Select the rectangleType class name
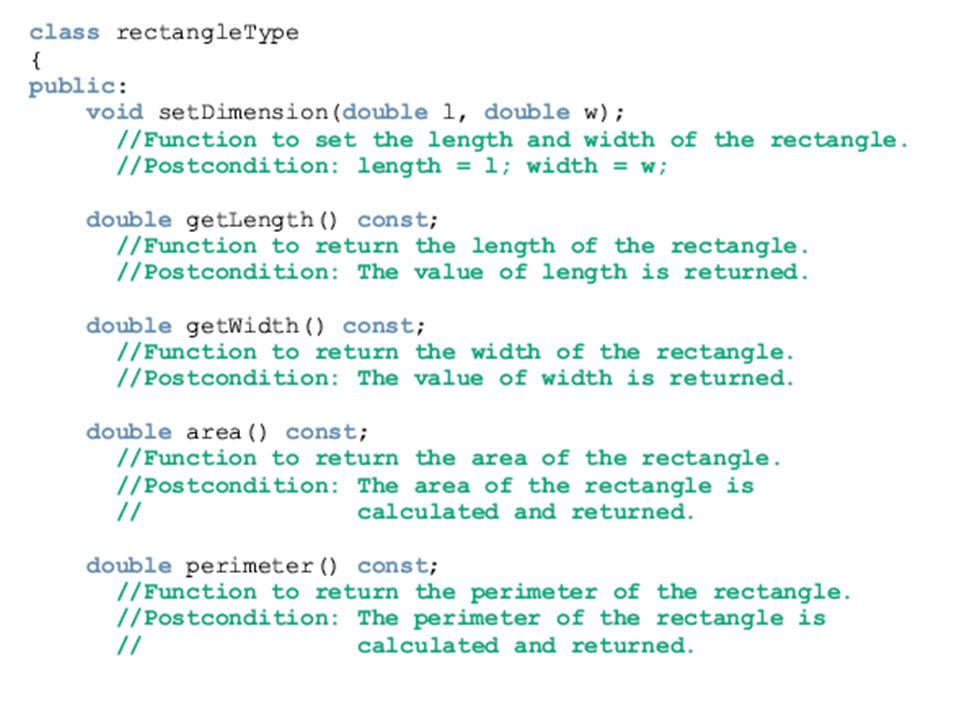Viewport: 960px width, 720px height. (208, 33)
